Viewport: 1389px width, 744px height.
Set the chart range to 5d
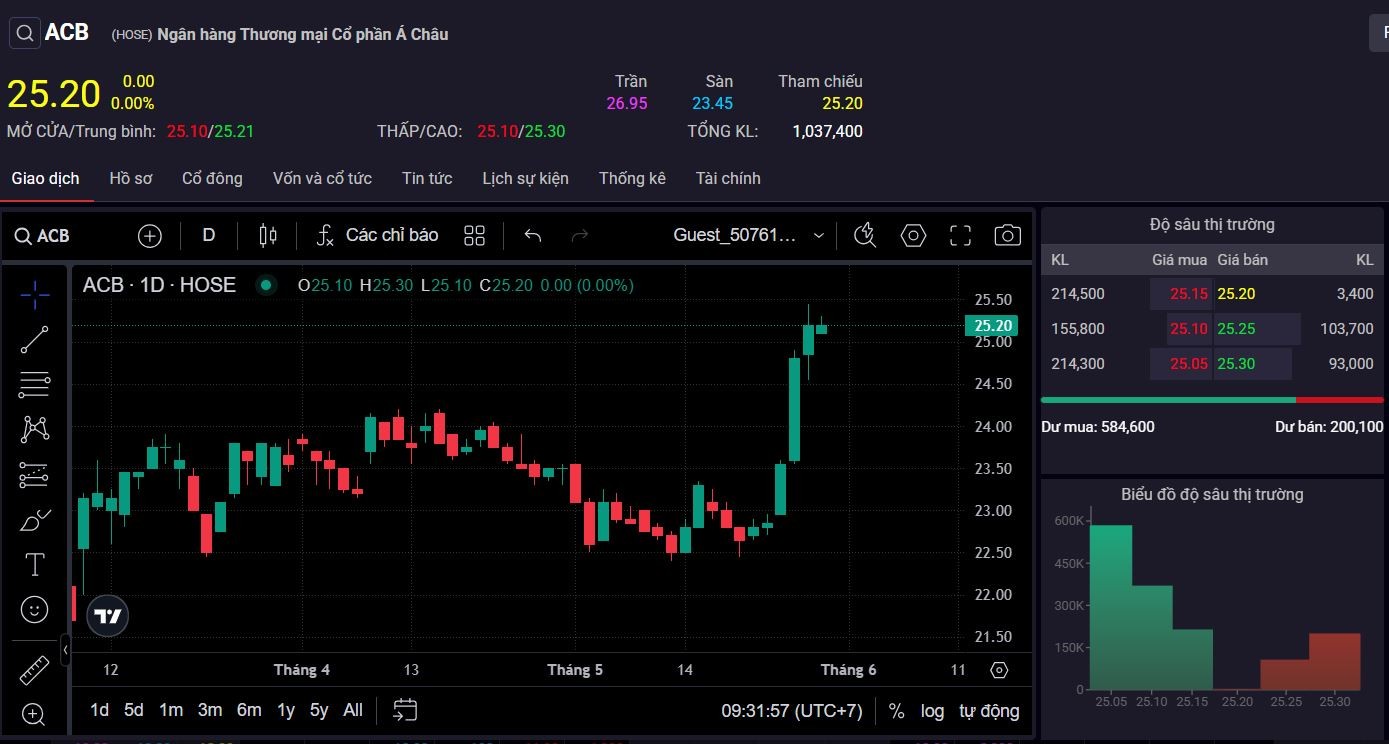(134, 710)
